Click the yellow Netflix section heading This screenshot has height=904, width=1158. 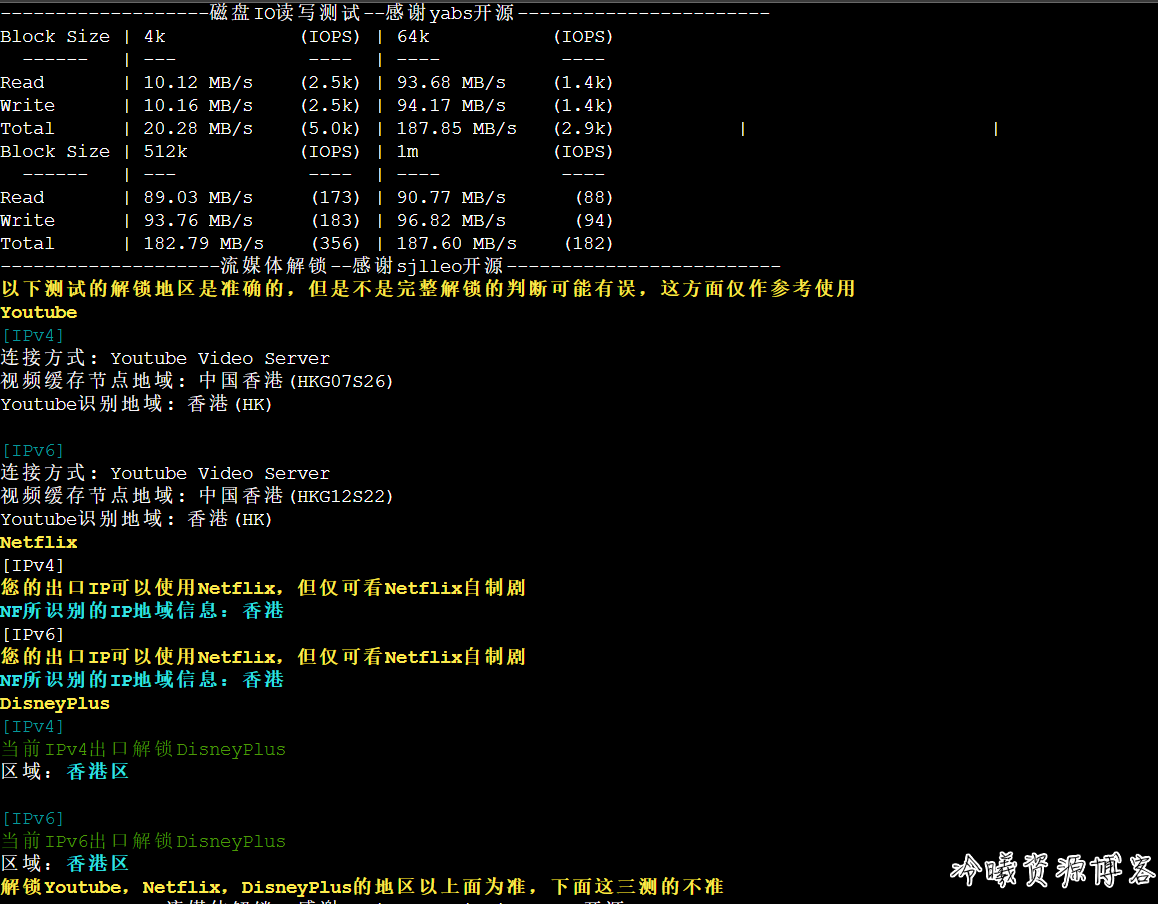(x=38, y=542)
